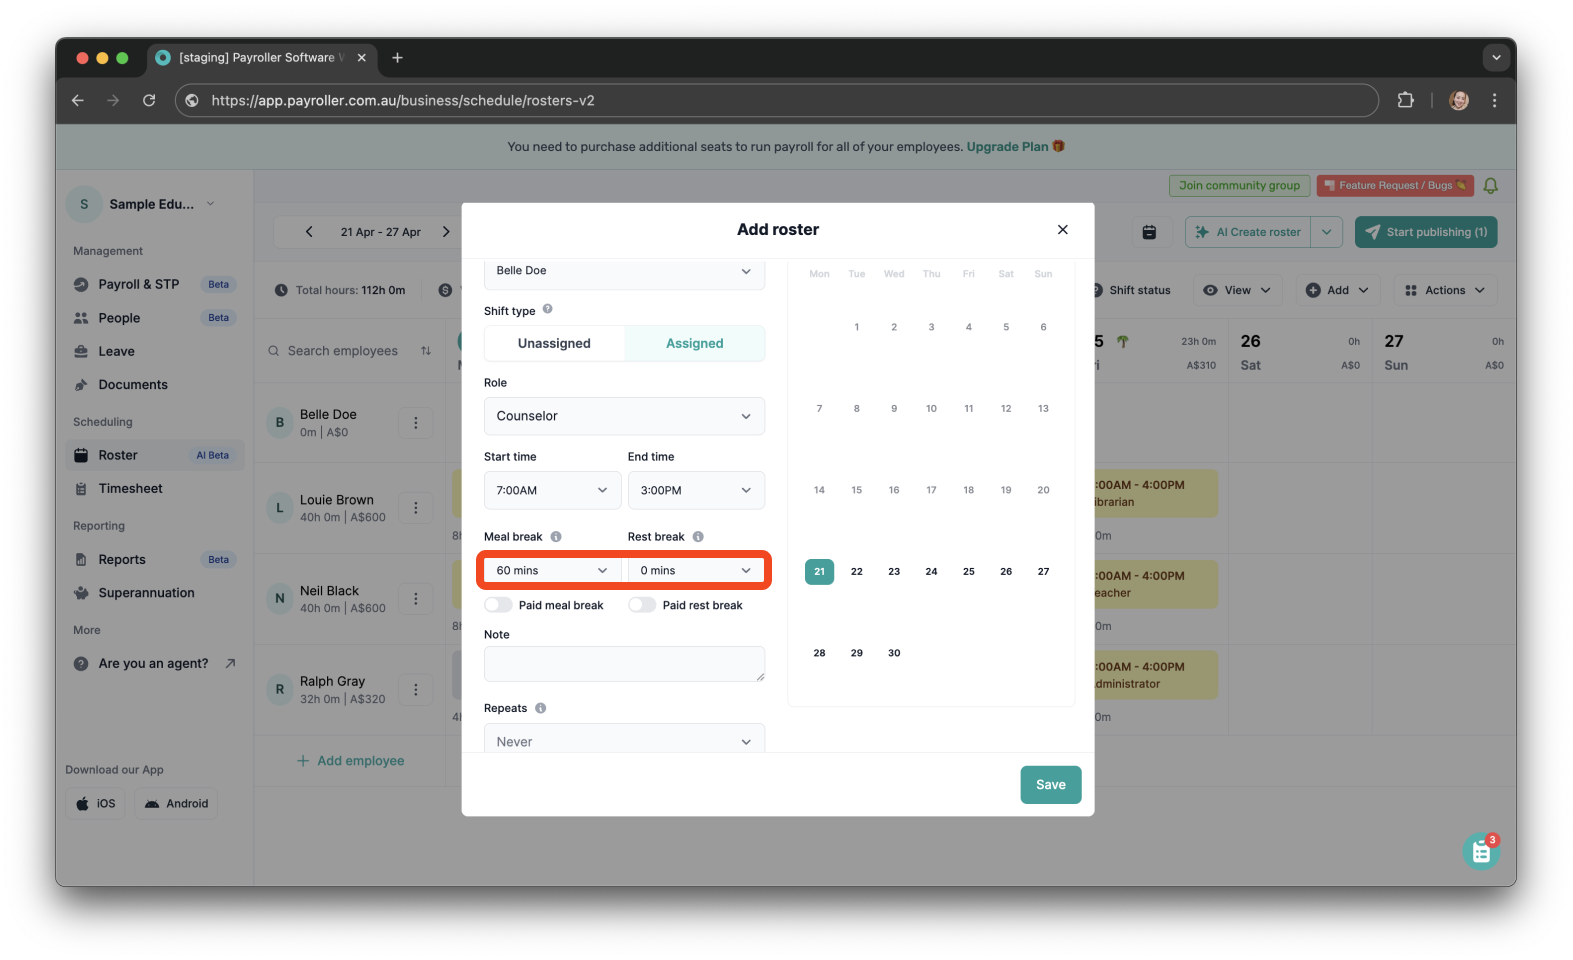Open the Add dropdown in the toolbar
Screen dimensions: 1573x960
tap(1338, 290)
